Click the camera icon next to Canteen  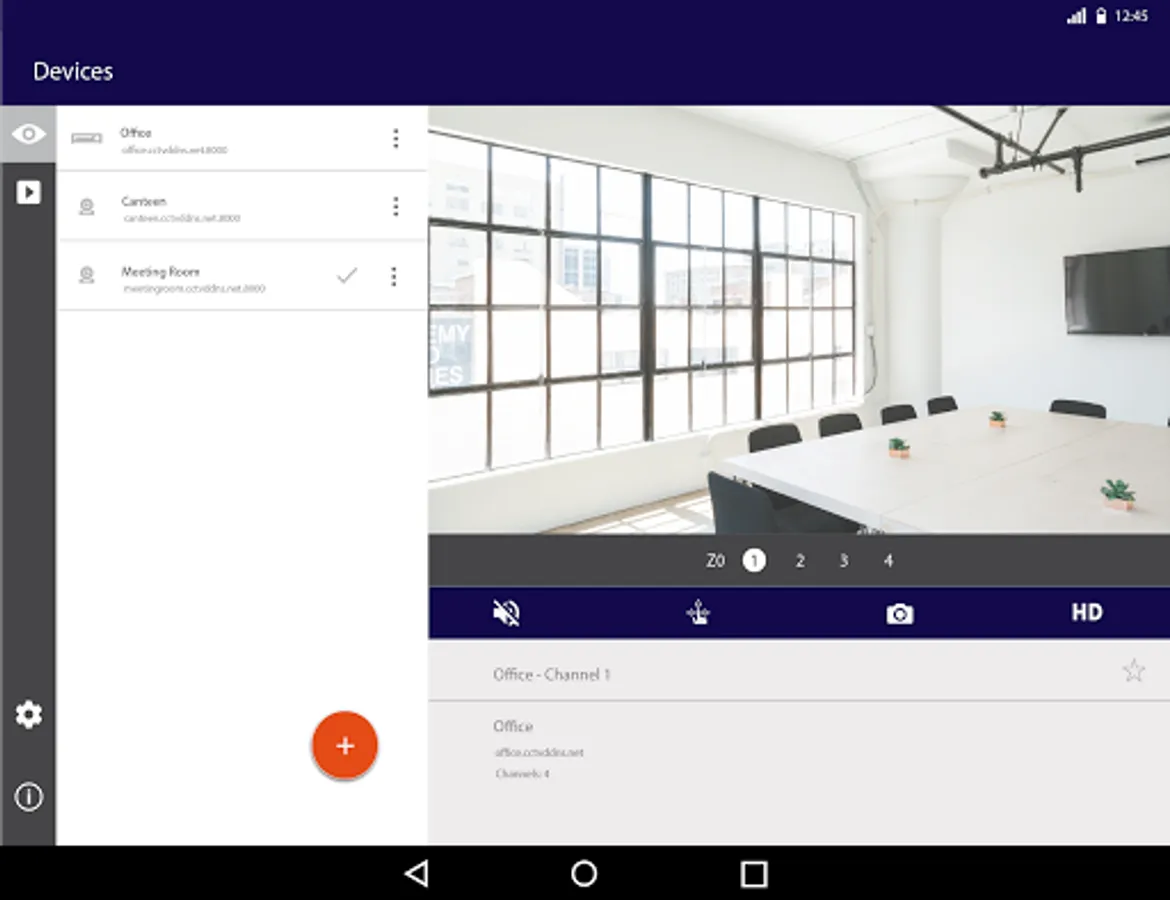point(87,207)
